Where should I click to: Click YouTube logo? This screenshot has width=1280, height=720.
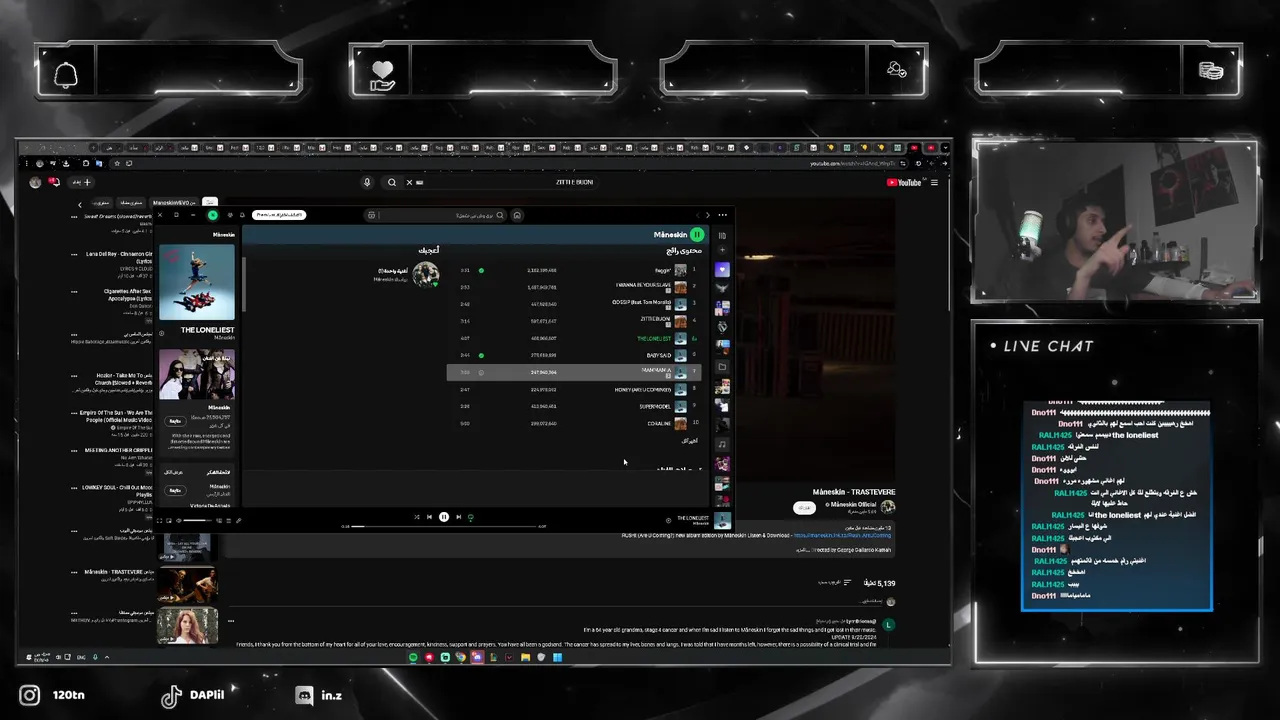click(x=904, y=182)
